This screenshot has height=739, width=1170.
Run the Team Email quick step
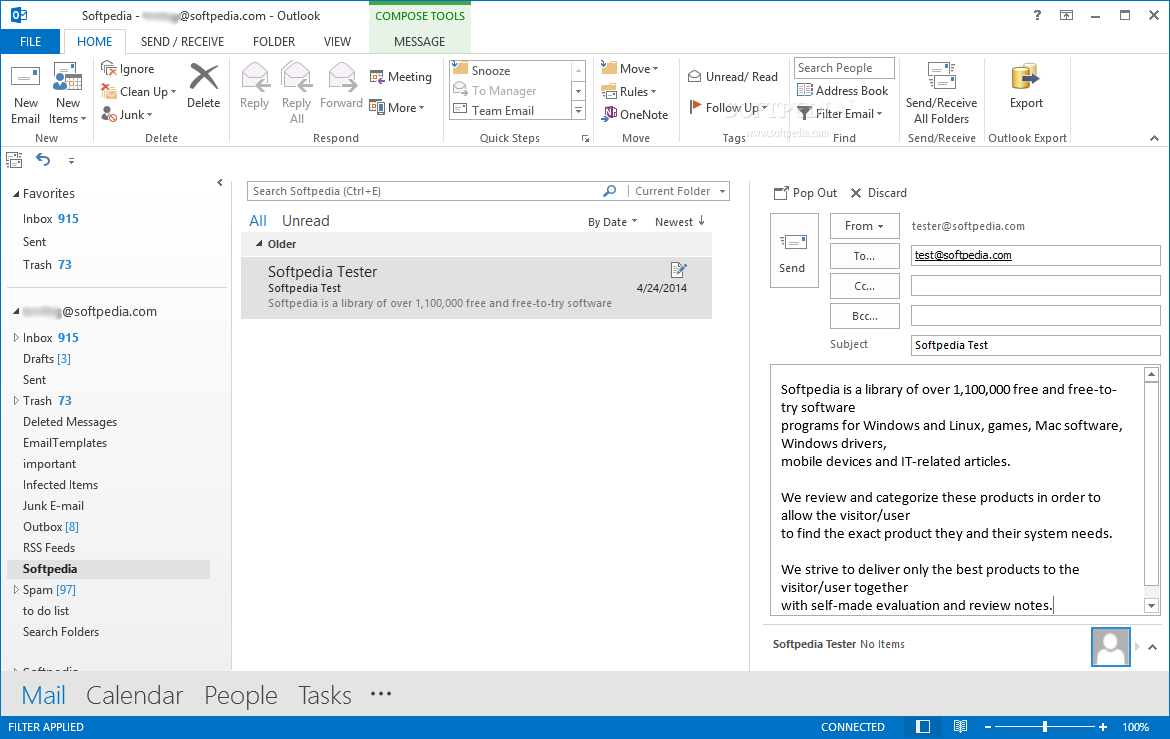click(x=510, y=110)
